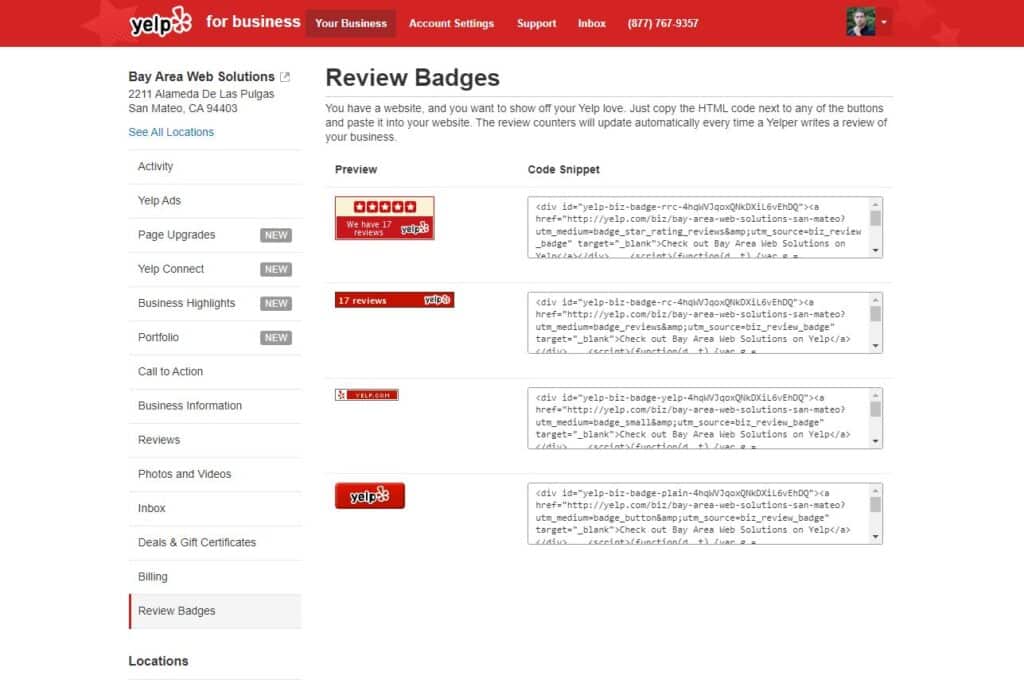Click scroll-up arrow in badge-rc snippet box
1024x687 pixels.
876,300
